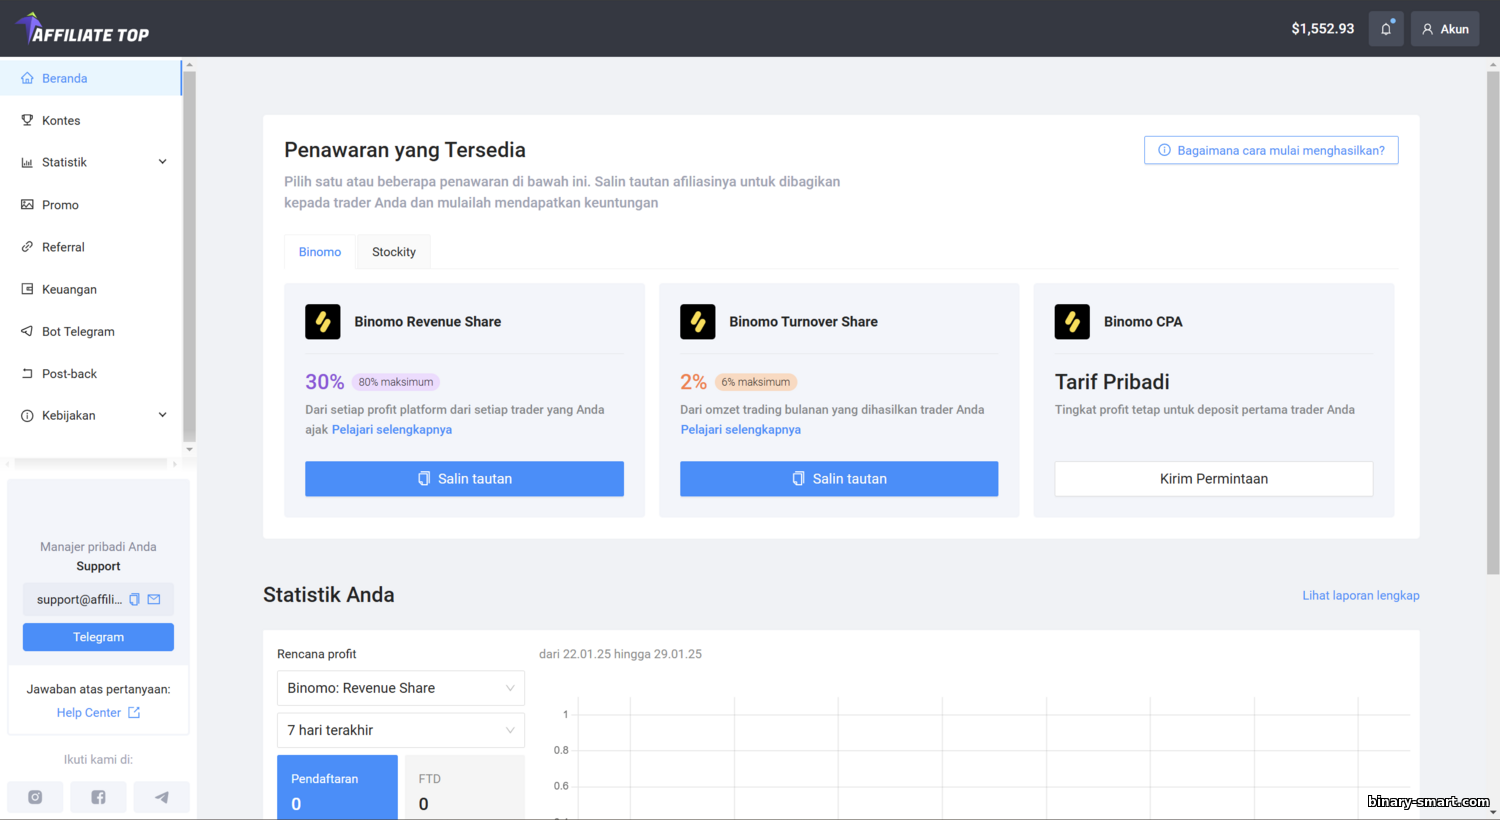1500x820 pixels.
Task: Switch to the Stockity tab
Action: tap(394, 252)
